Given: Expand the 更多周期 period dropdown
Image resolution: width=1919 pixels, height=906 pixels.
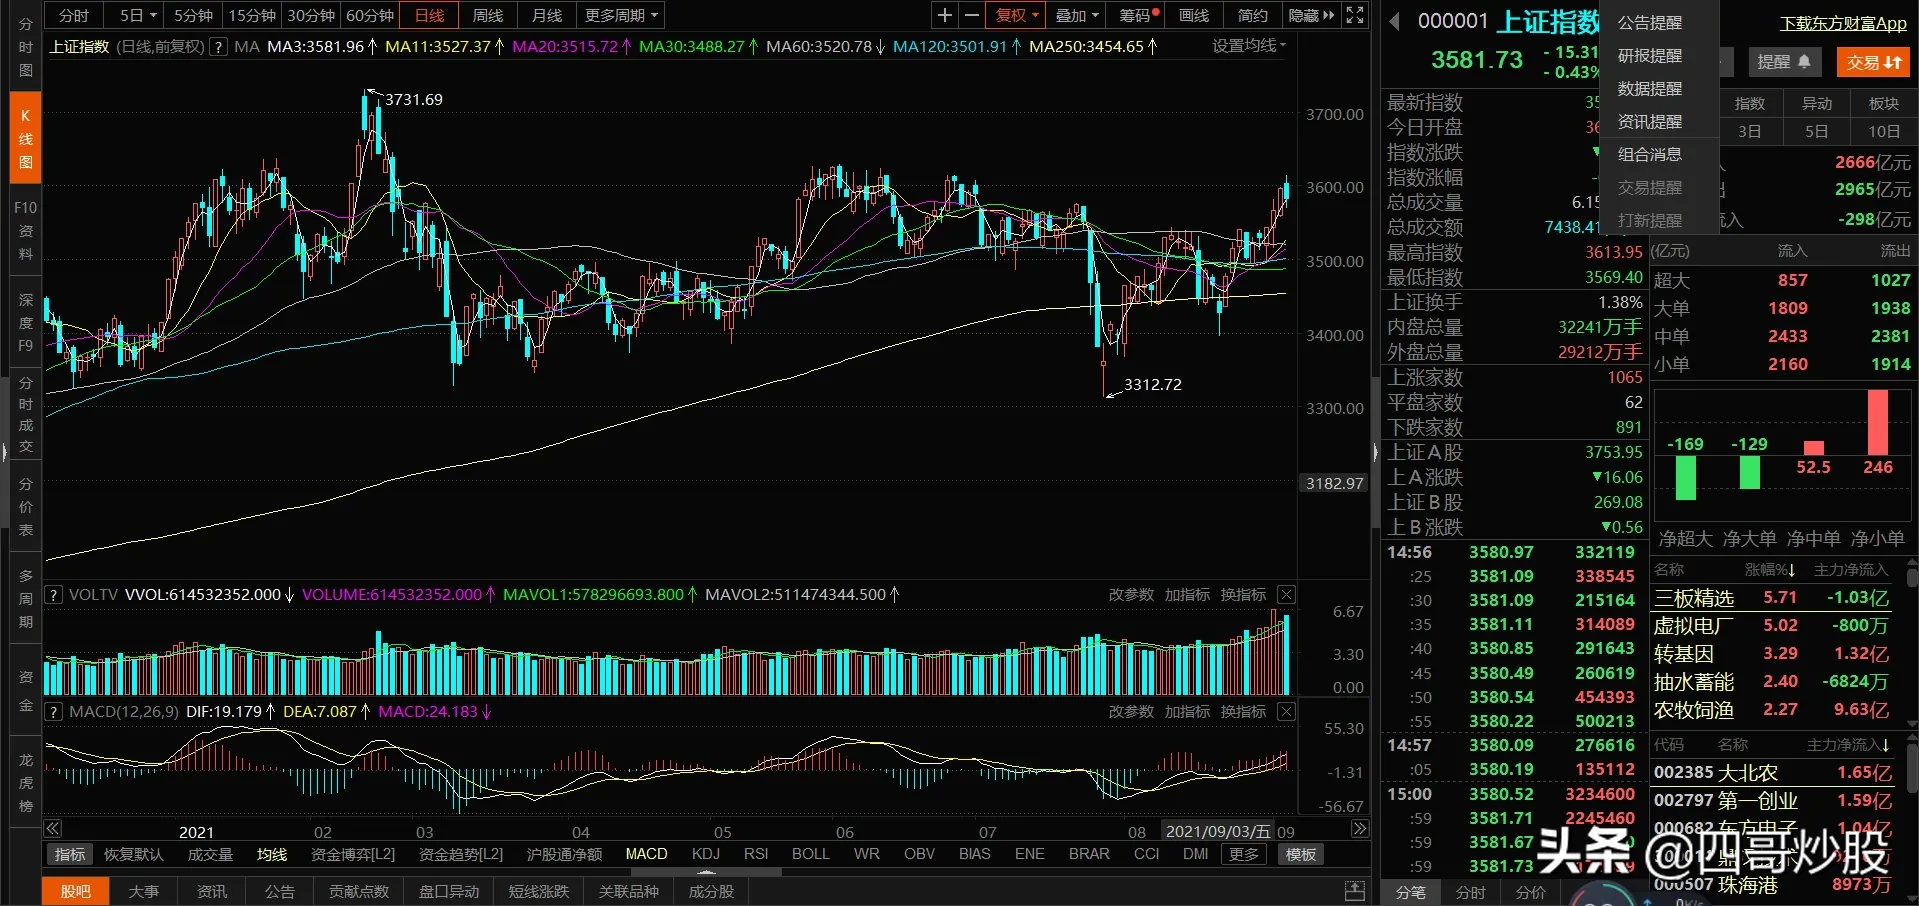Looking at the screenshot, I should [x=621, y=15].
